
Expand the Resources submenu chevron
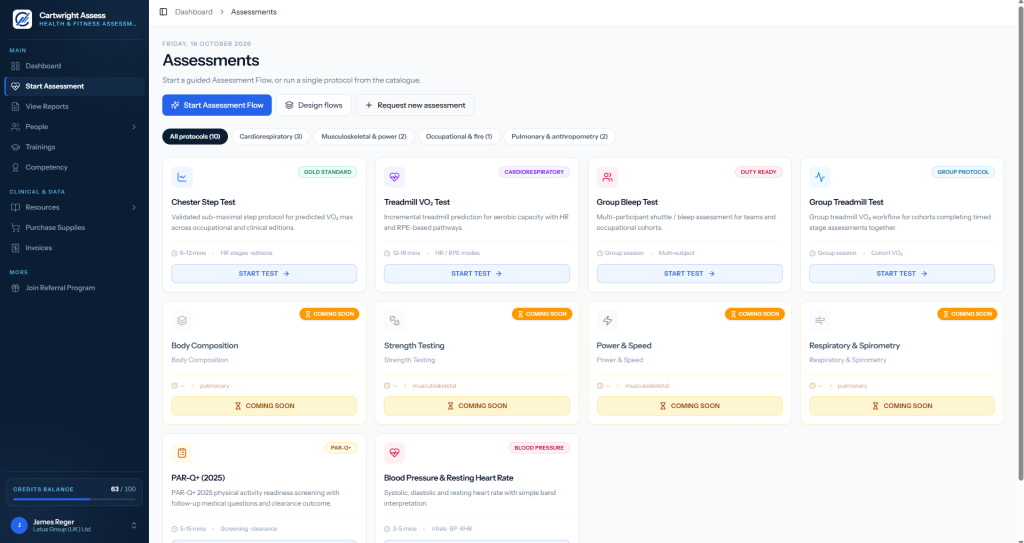(134, 207)
